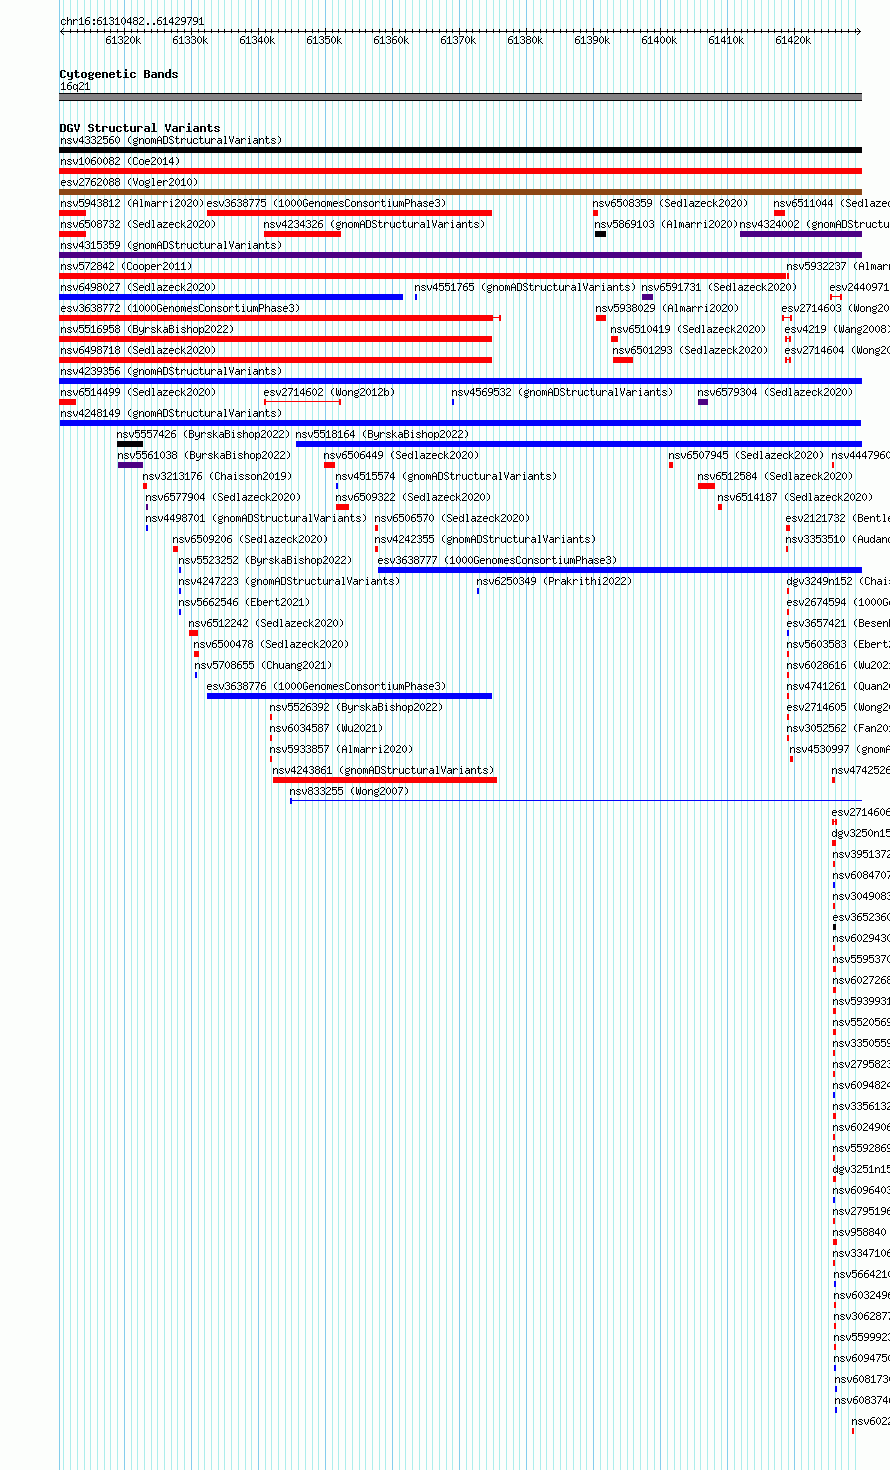
Task: Click nsv4242355 gnomAD variant label
Action: [x=485, y=539]
